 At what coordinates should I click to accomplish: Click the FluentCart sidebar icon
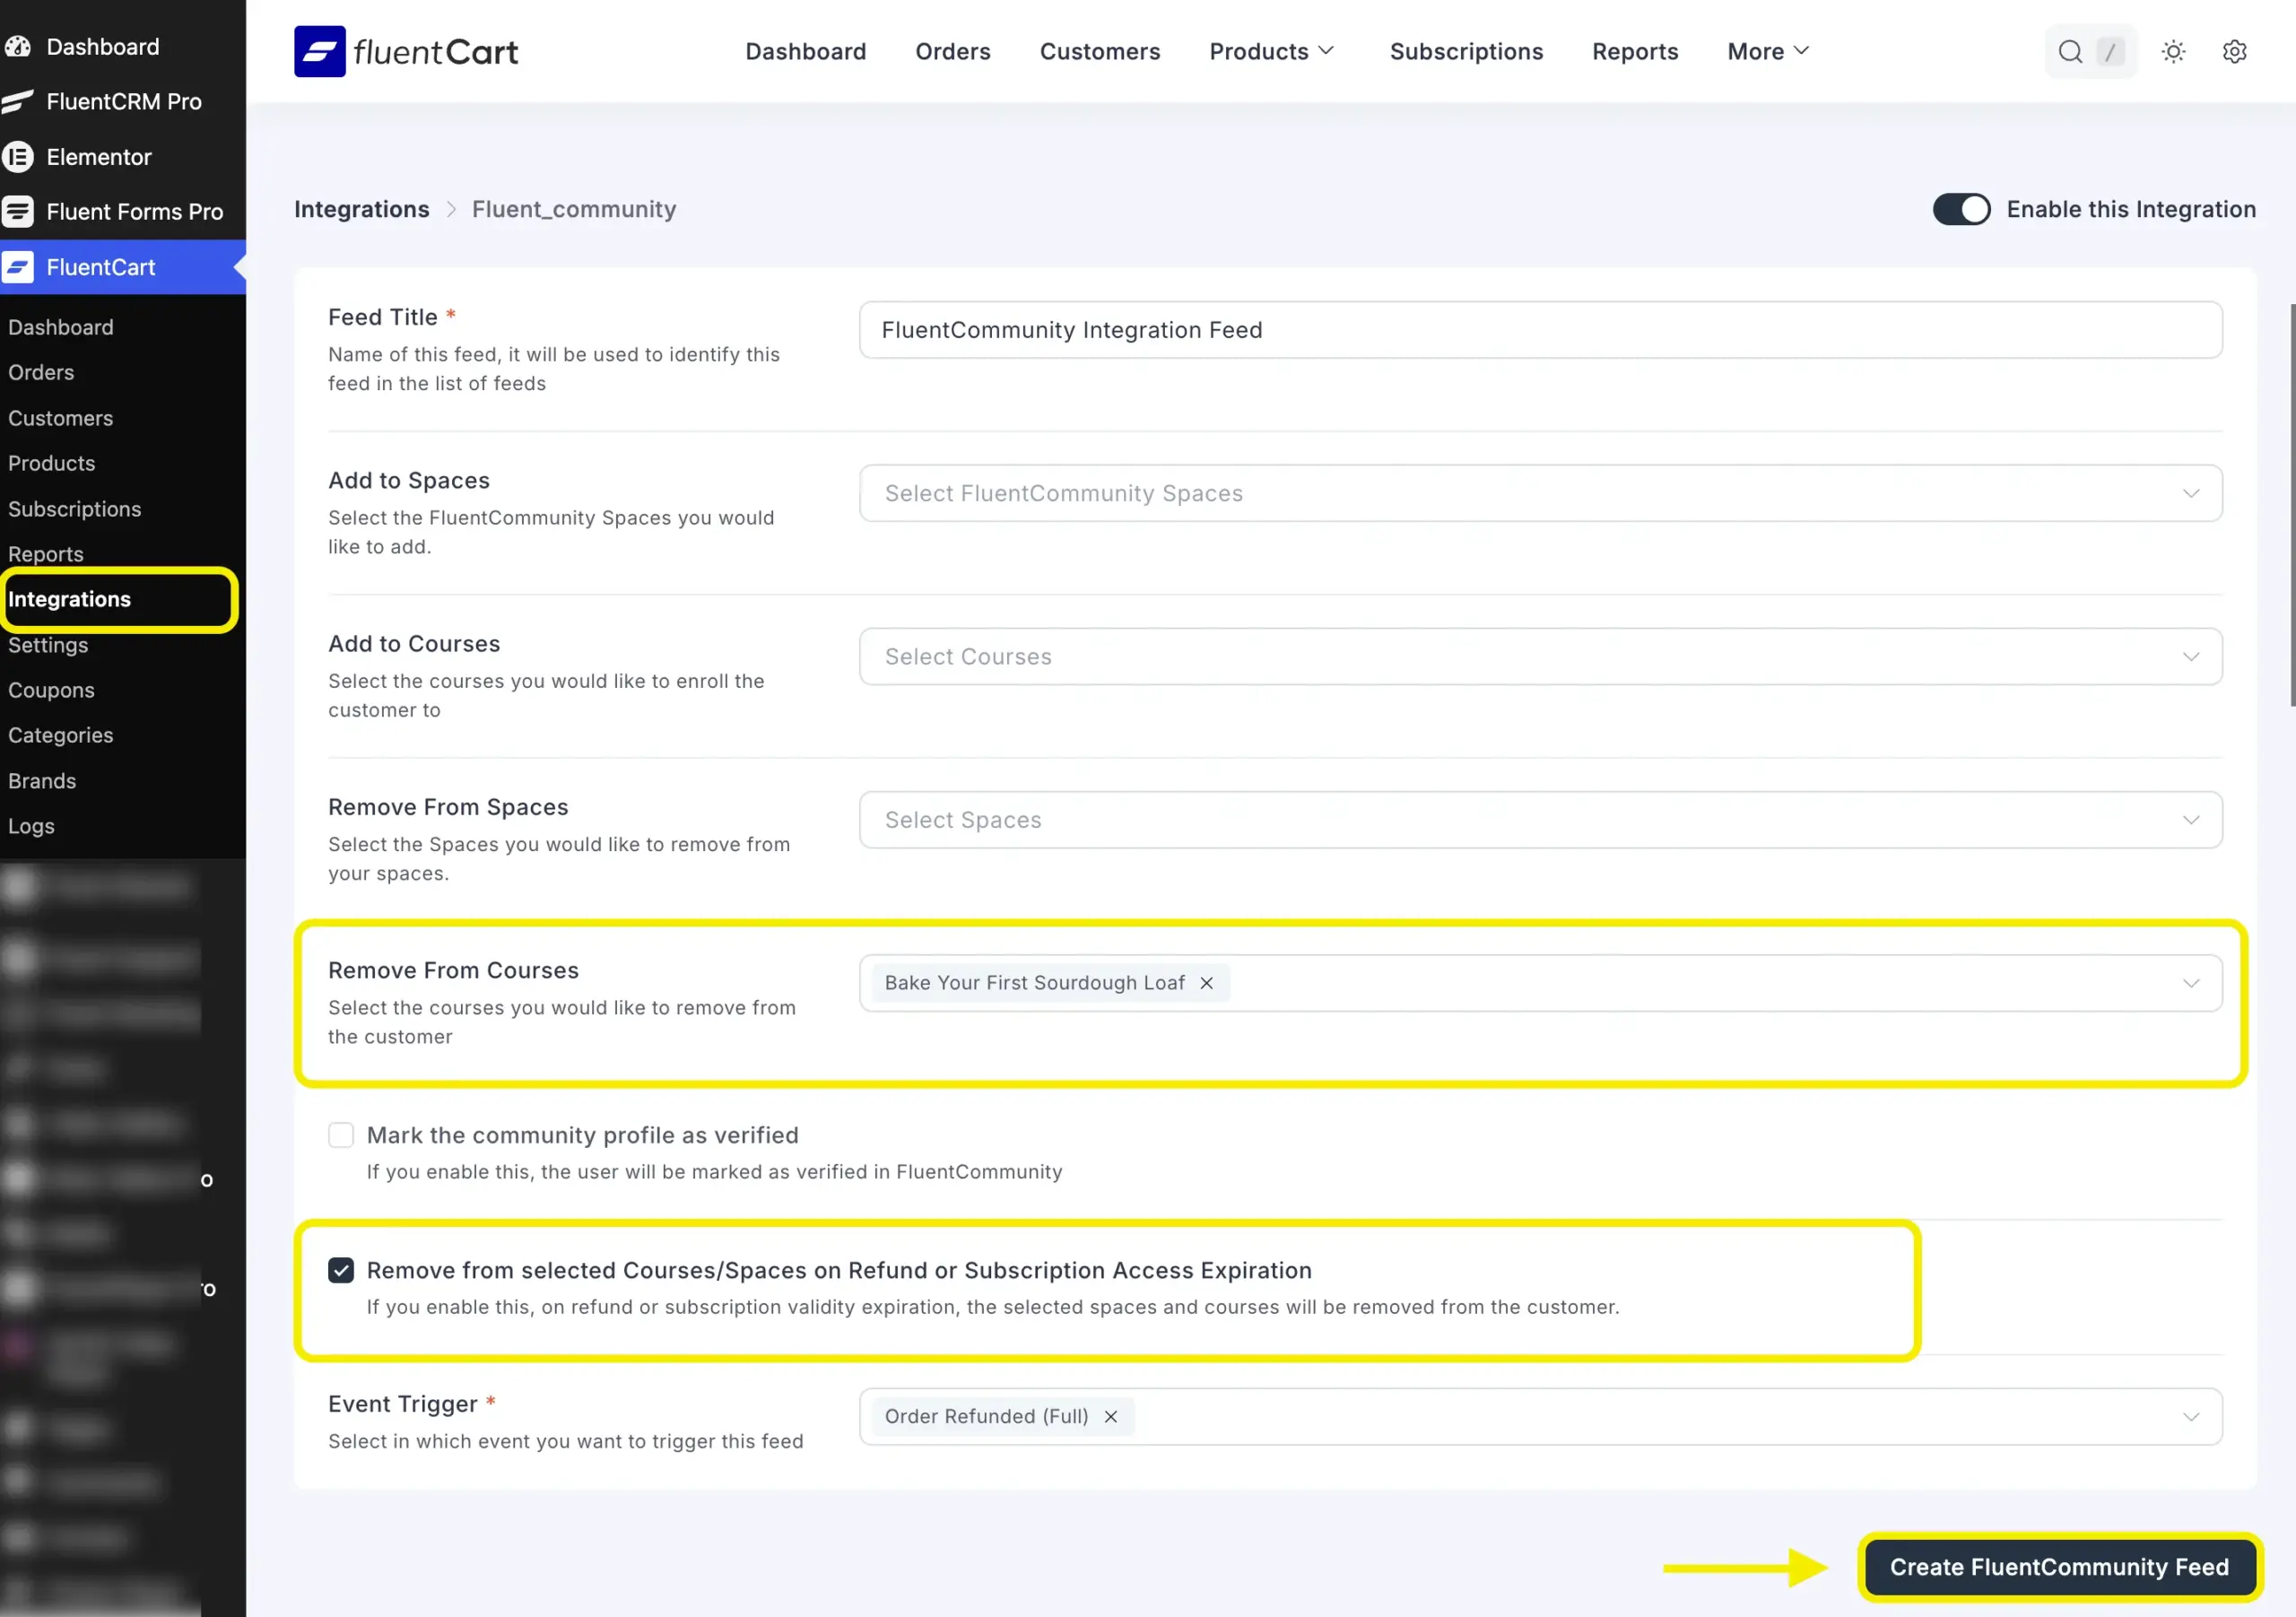(x=18, y=267)
